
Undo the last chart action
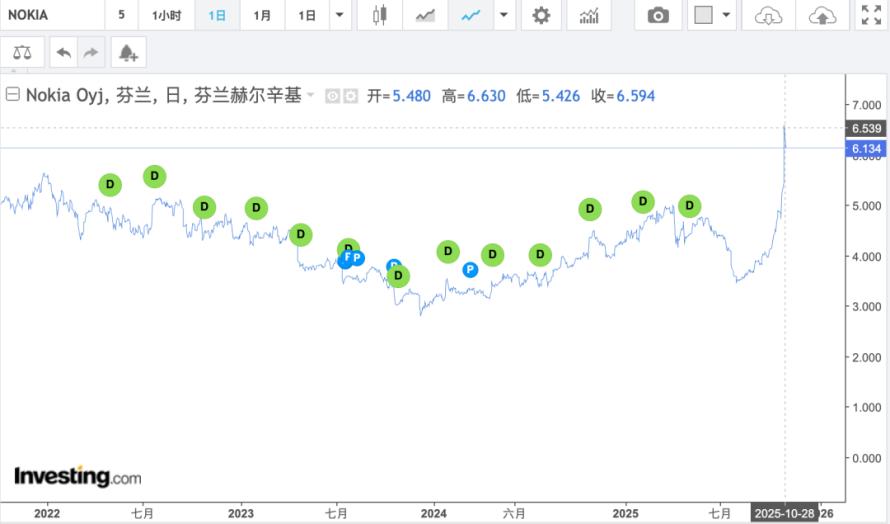click(x=64, y=52)
